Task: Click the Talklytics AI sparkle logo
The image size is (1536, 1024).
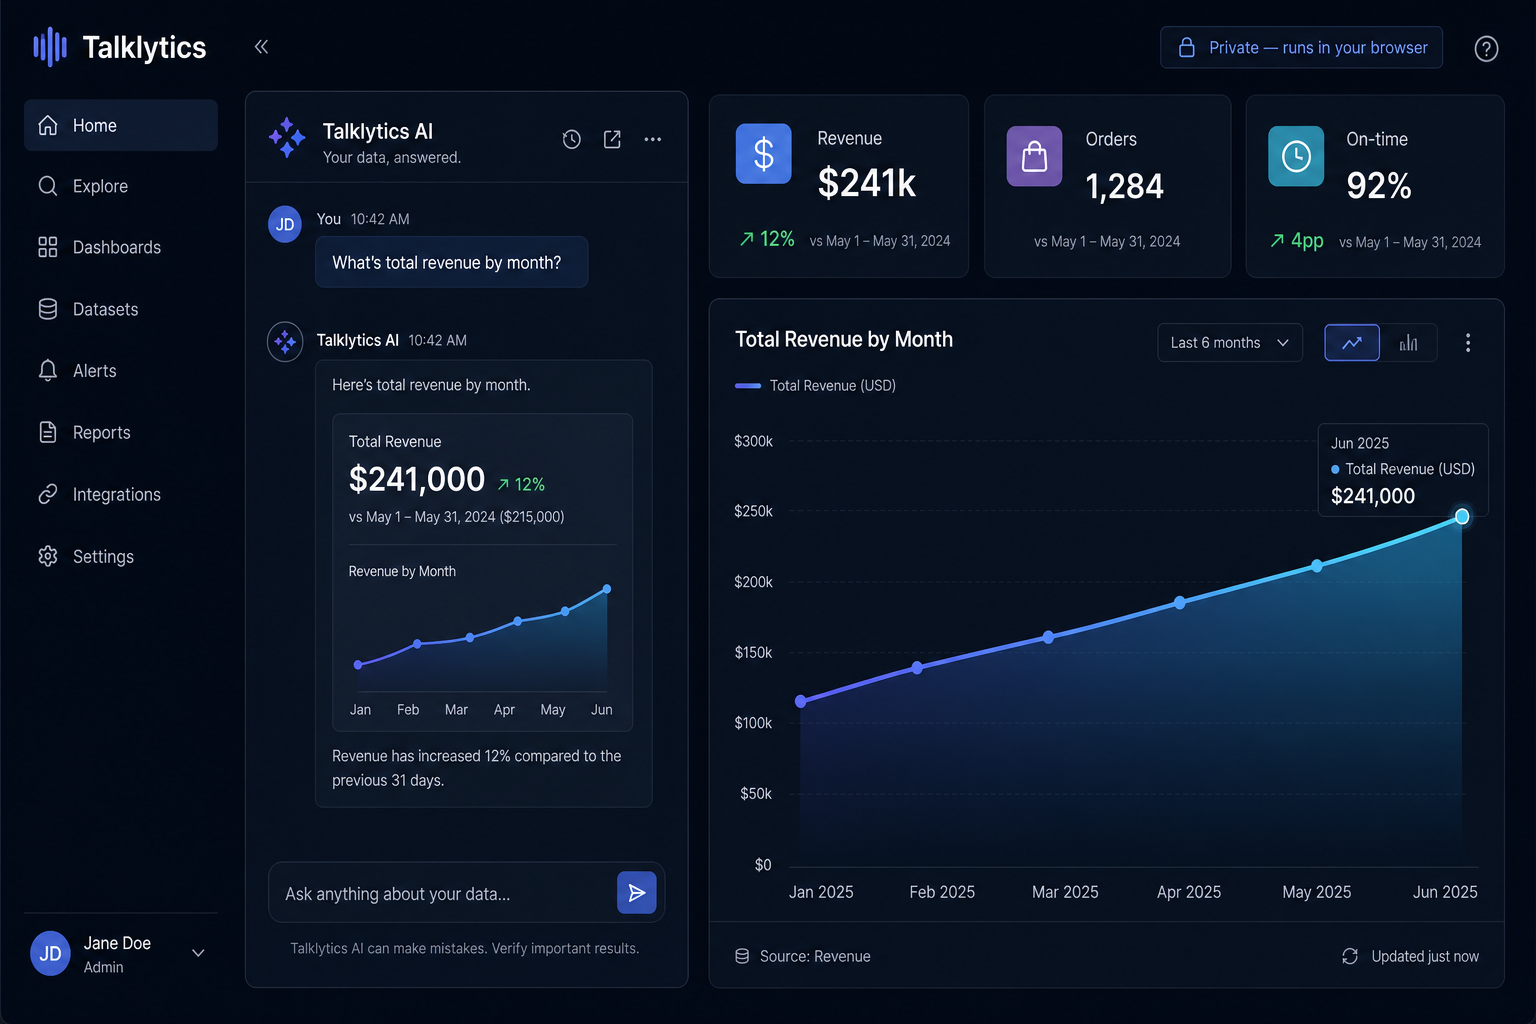Action: click(287, 138)
